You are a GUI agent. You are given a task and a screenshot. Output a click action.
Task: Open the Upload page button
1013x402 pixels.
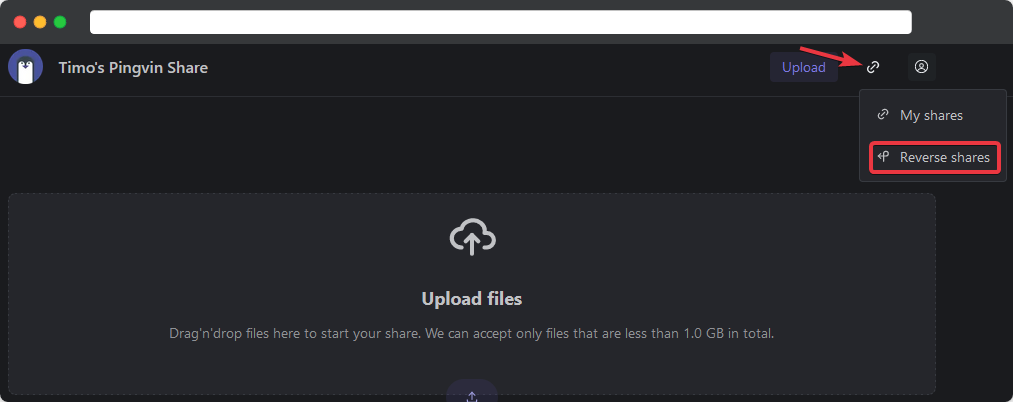(x=804, y=67)
